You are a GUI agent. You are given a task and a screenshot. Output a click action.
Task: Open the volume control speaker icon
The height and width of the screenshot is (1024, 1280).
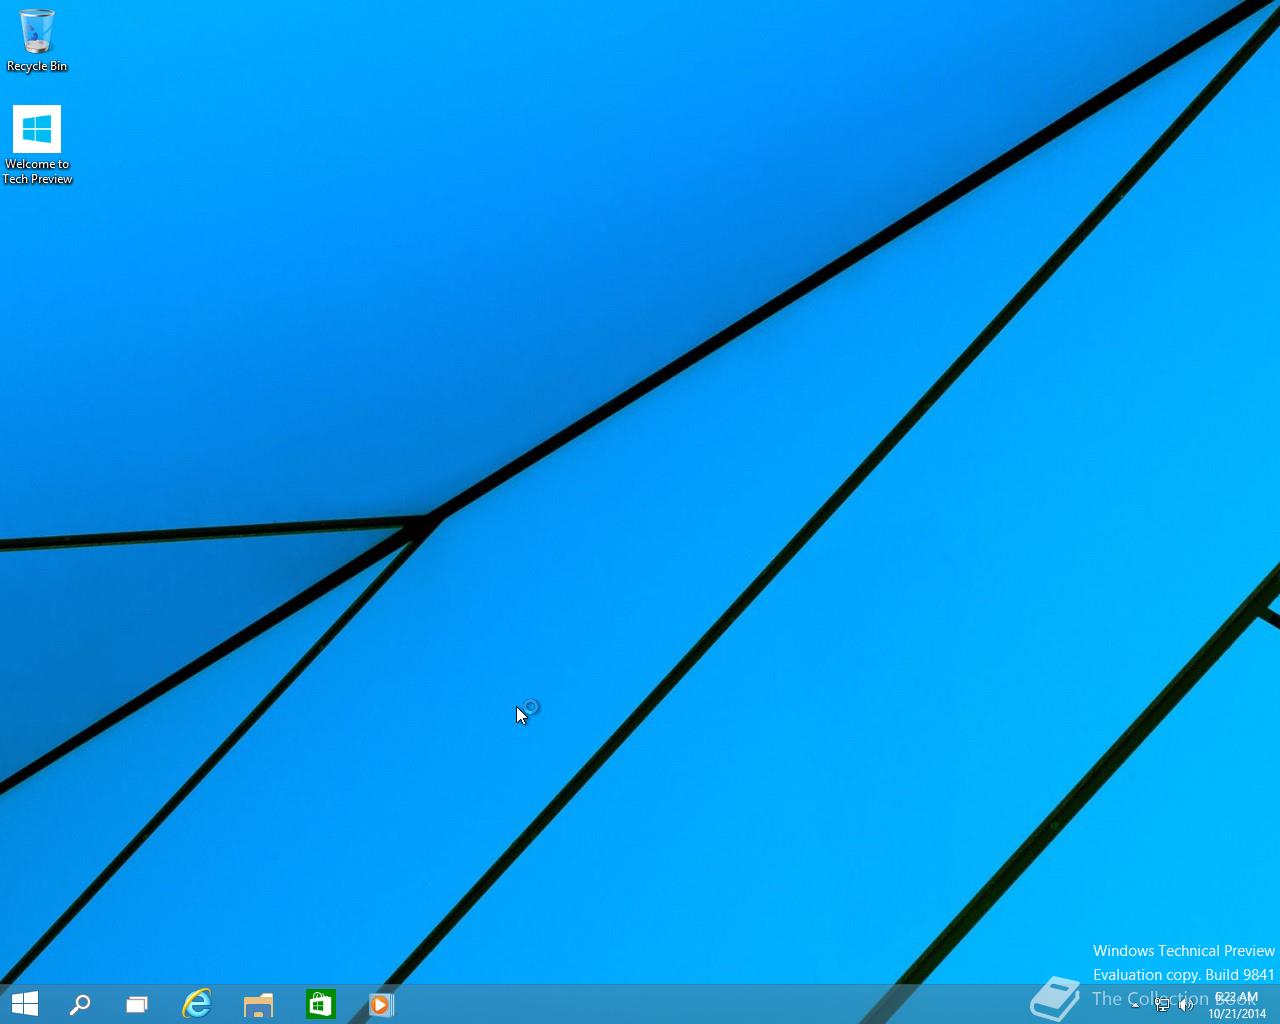(x=1186, y=1006)
